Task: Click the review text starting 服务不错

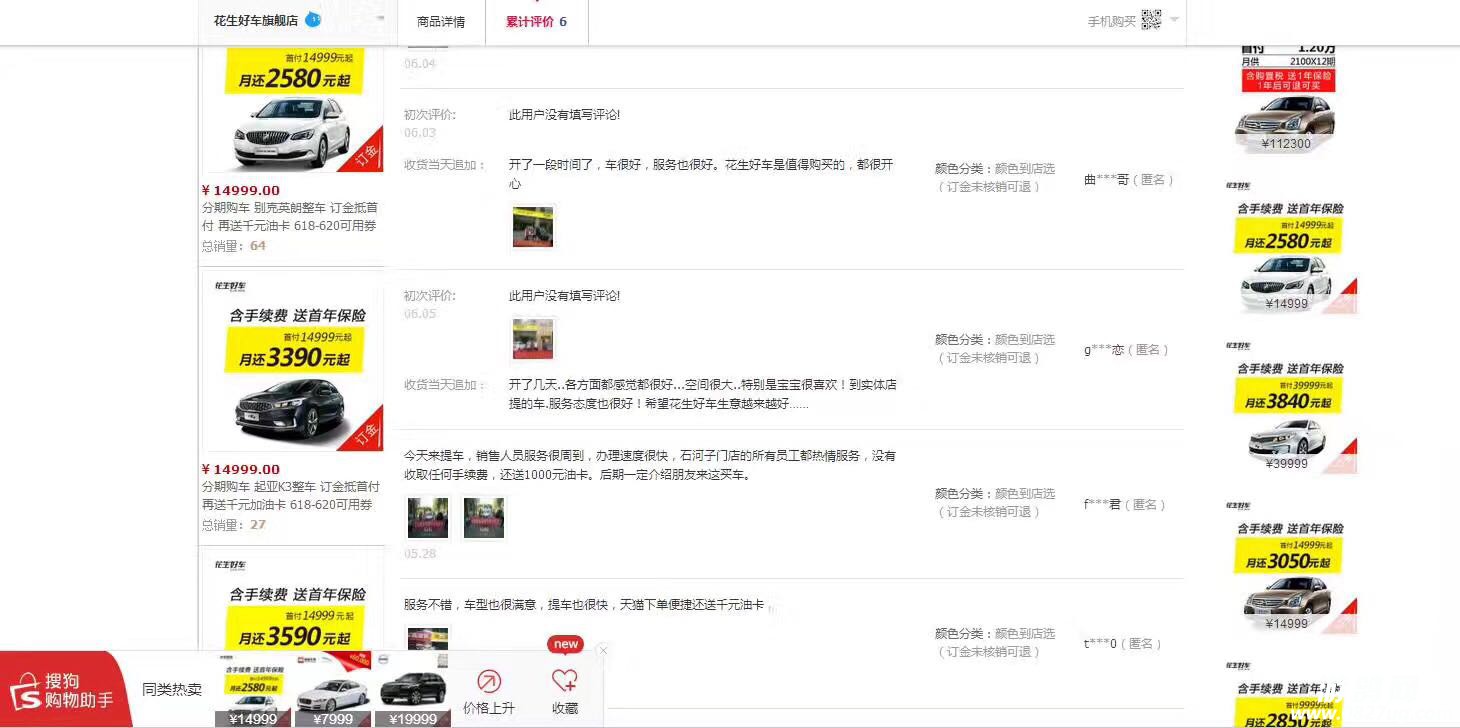Action: pos(584,605)
